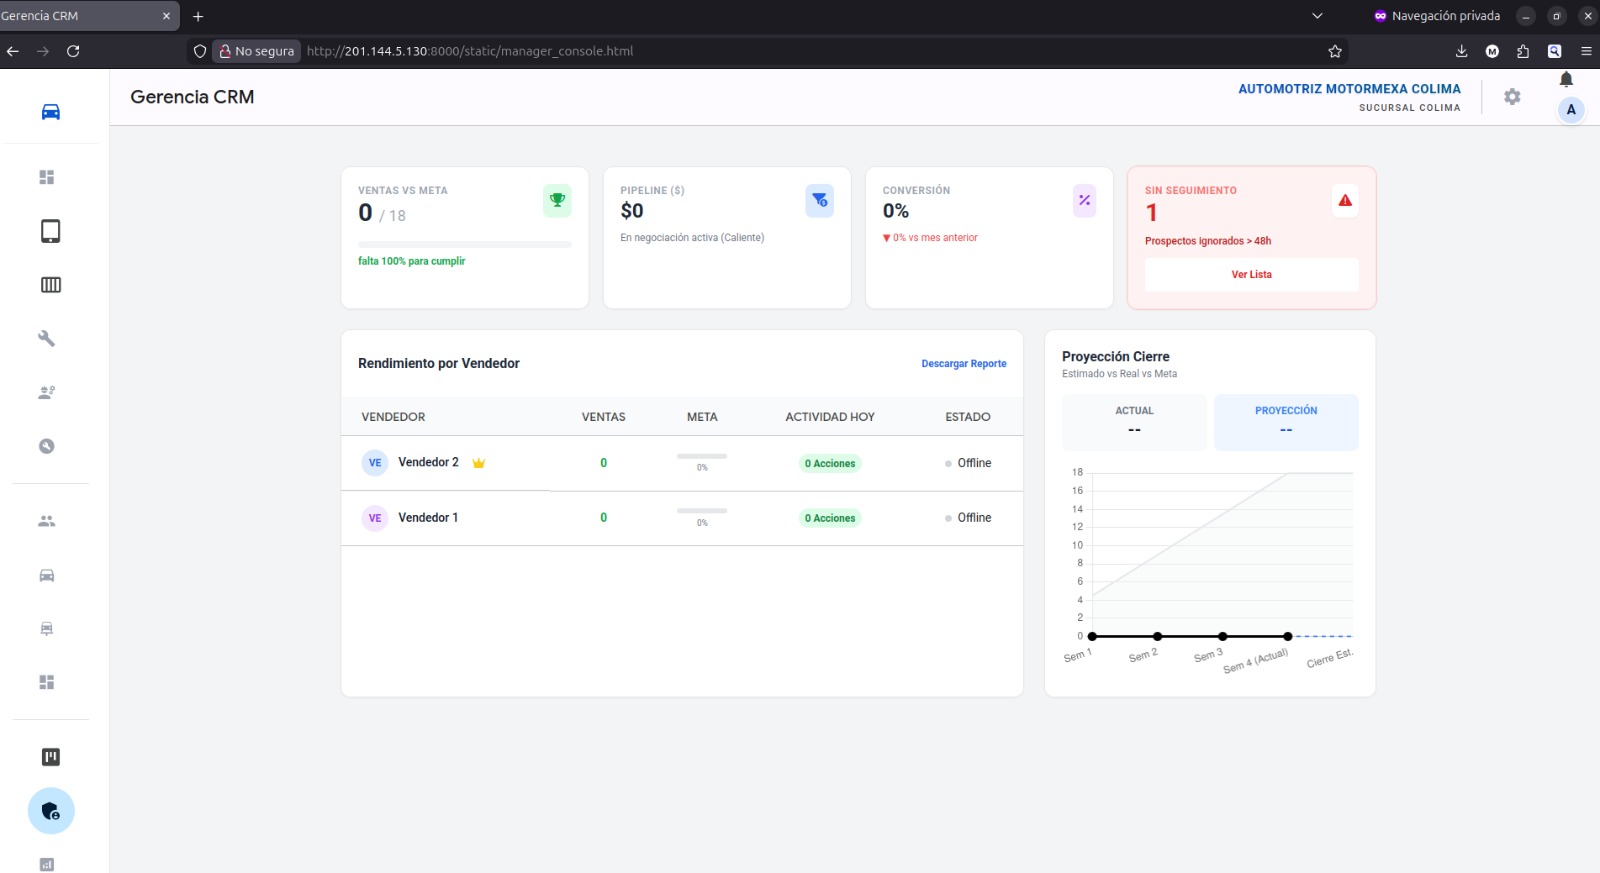
Task: Open the kanban board icon in sidebar
Action: coord(50,757)
